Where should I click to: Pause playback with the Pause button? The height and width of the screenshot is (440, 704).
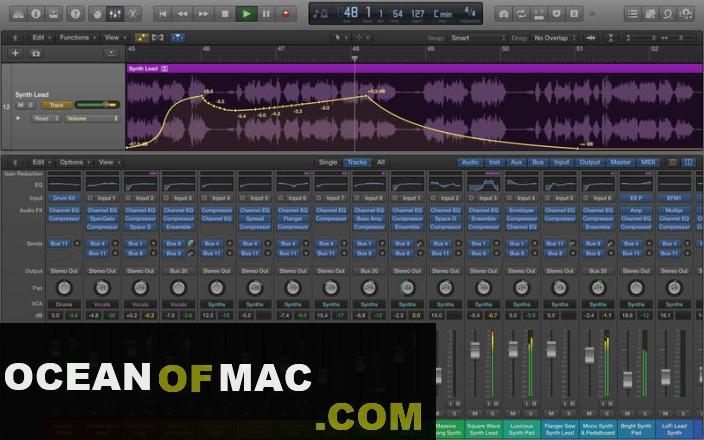[266, 14]
